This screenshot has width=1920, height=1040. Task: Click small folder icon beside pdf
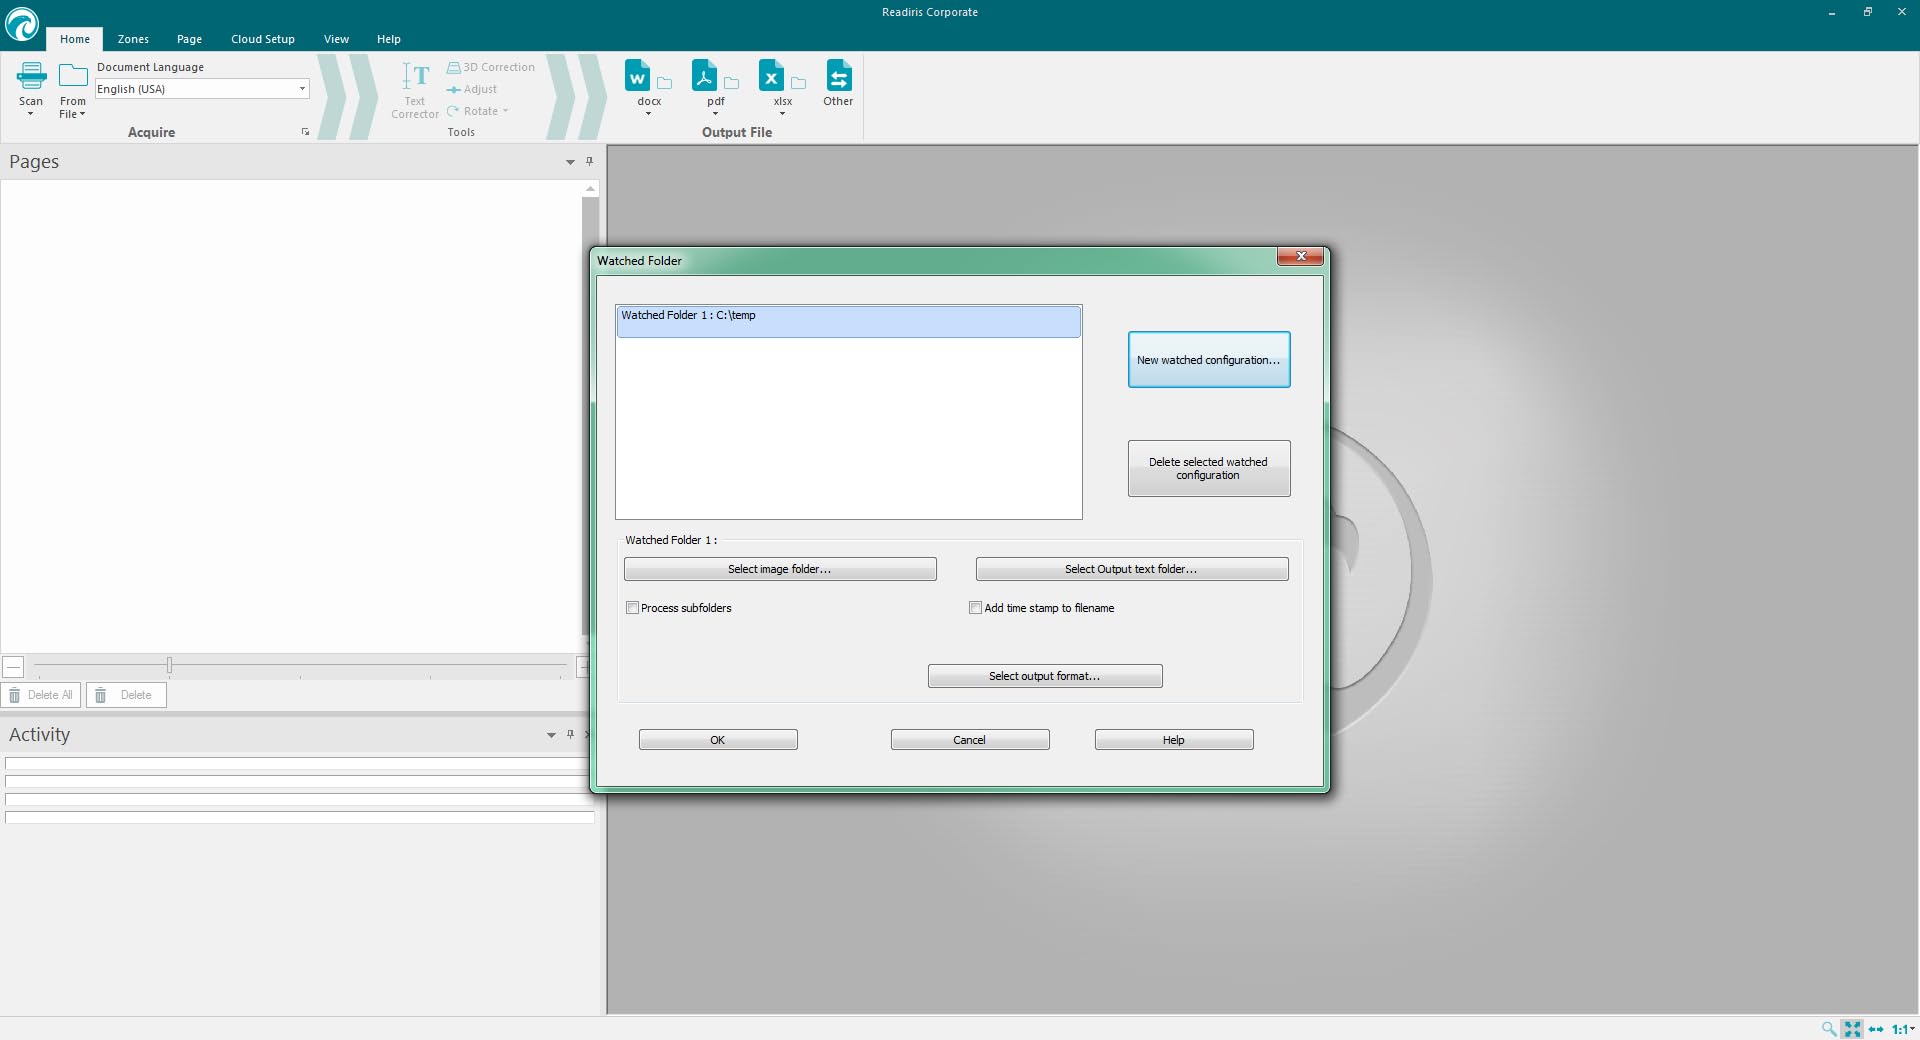(731, 83)
